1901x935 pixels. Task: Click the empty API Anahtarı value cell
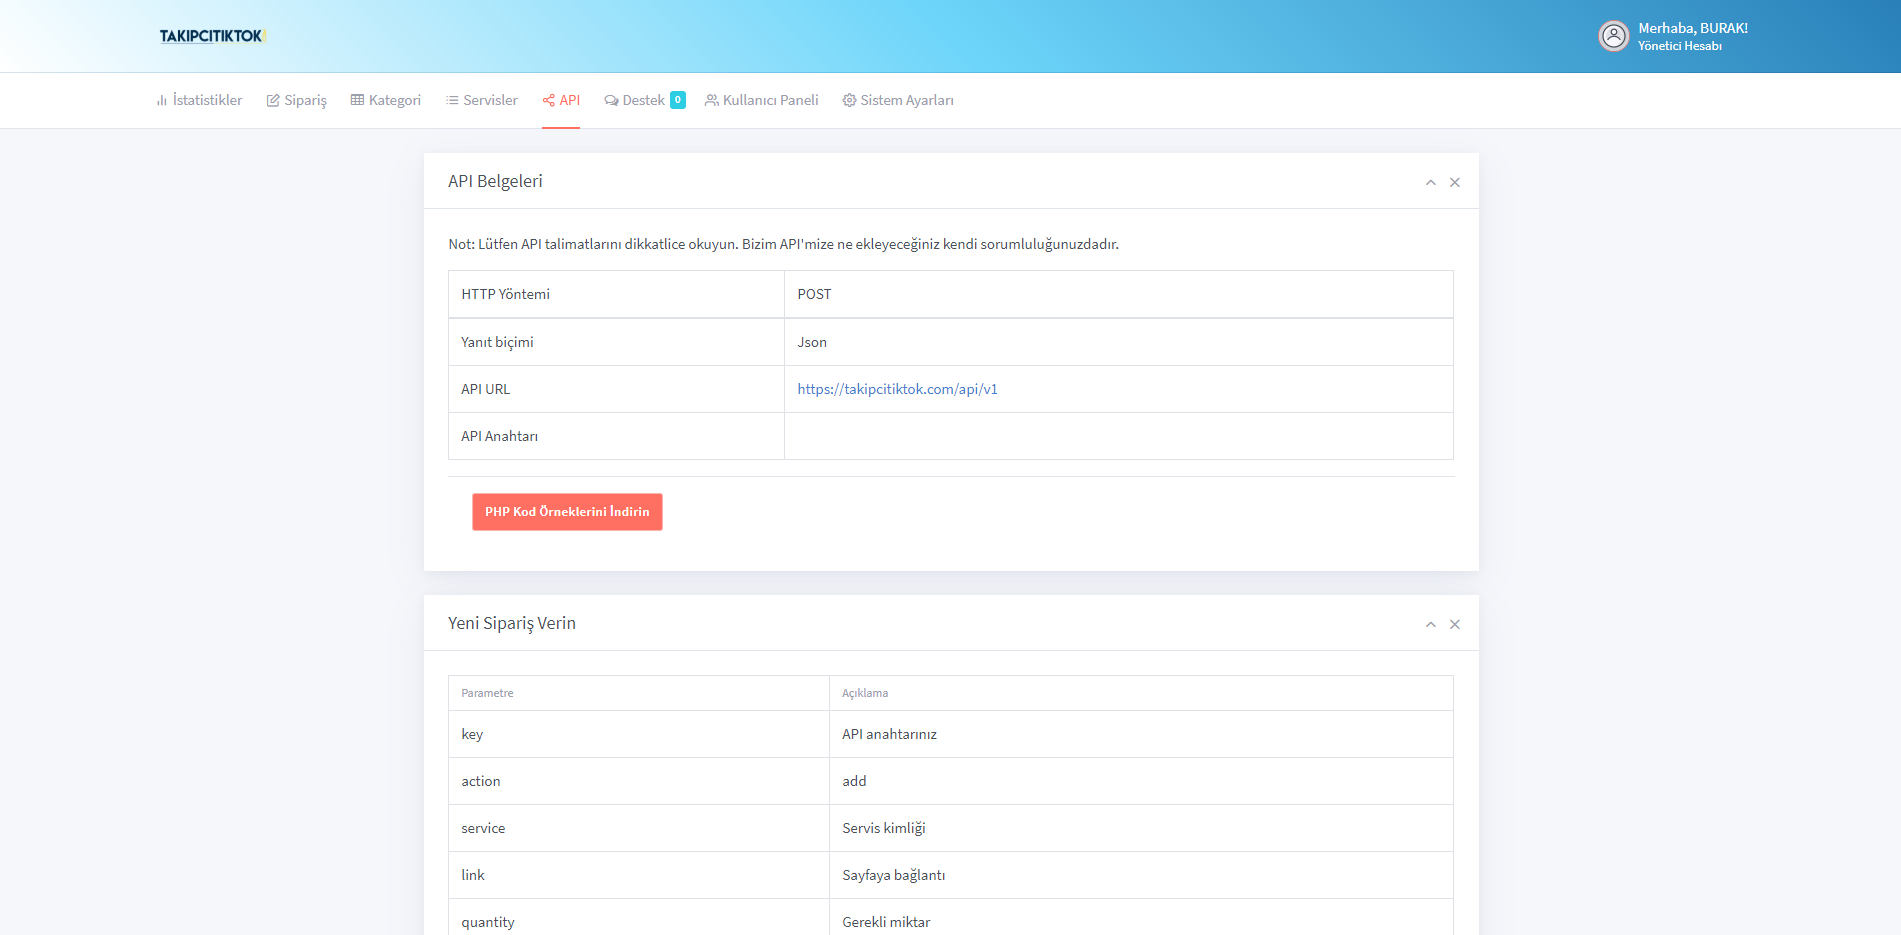[1118, 436]
